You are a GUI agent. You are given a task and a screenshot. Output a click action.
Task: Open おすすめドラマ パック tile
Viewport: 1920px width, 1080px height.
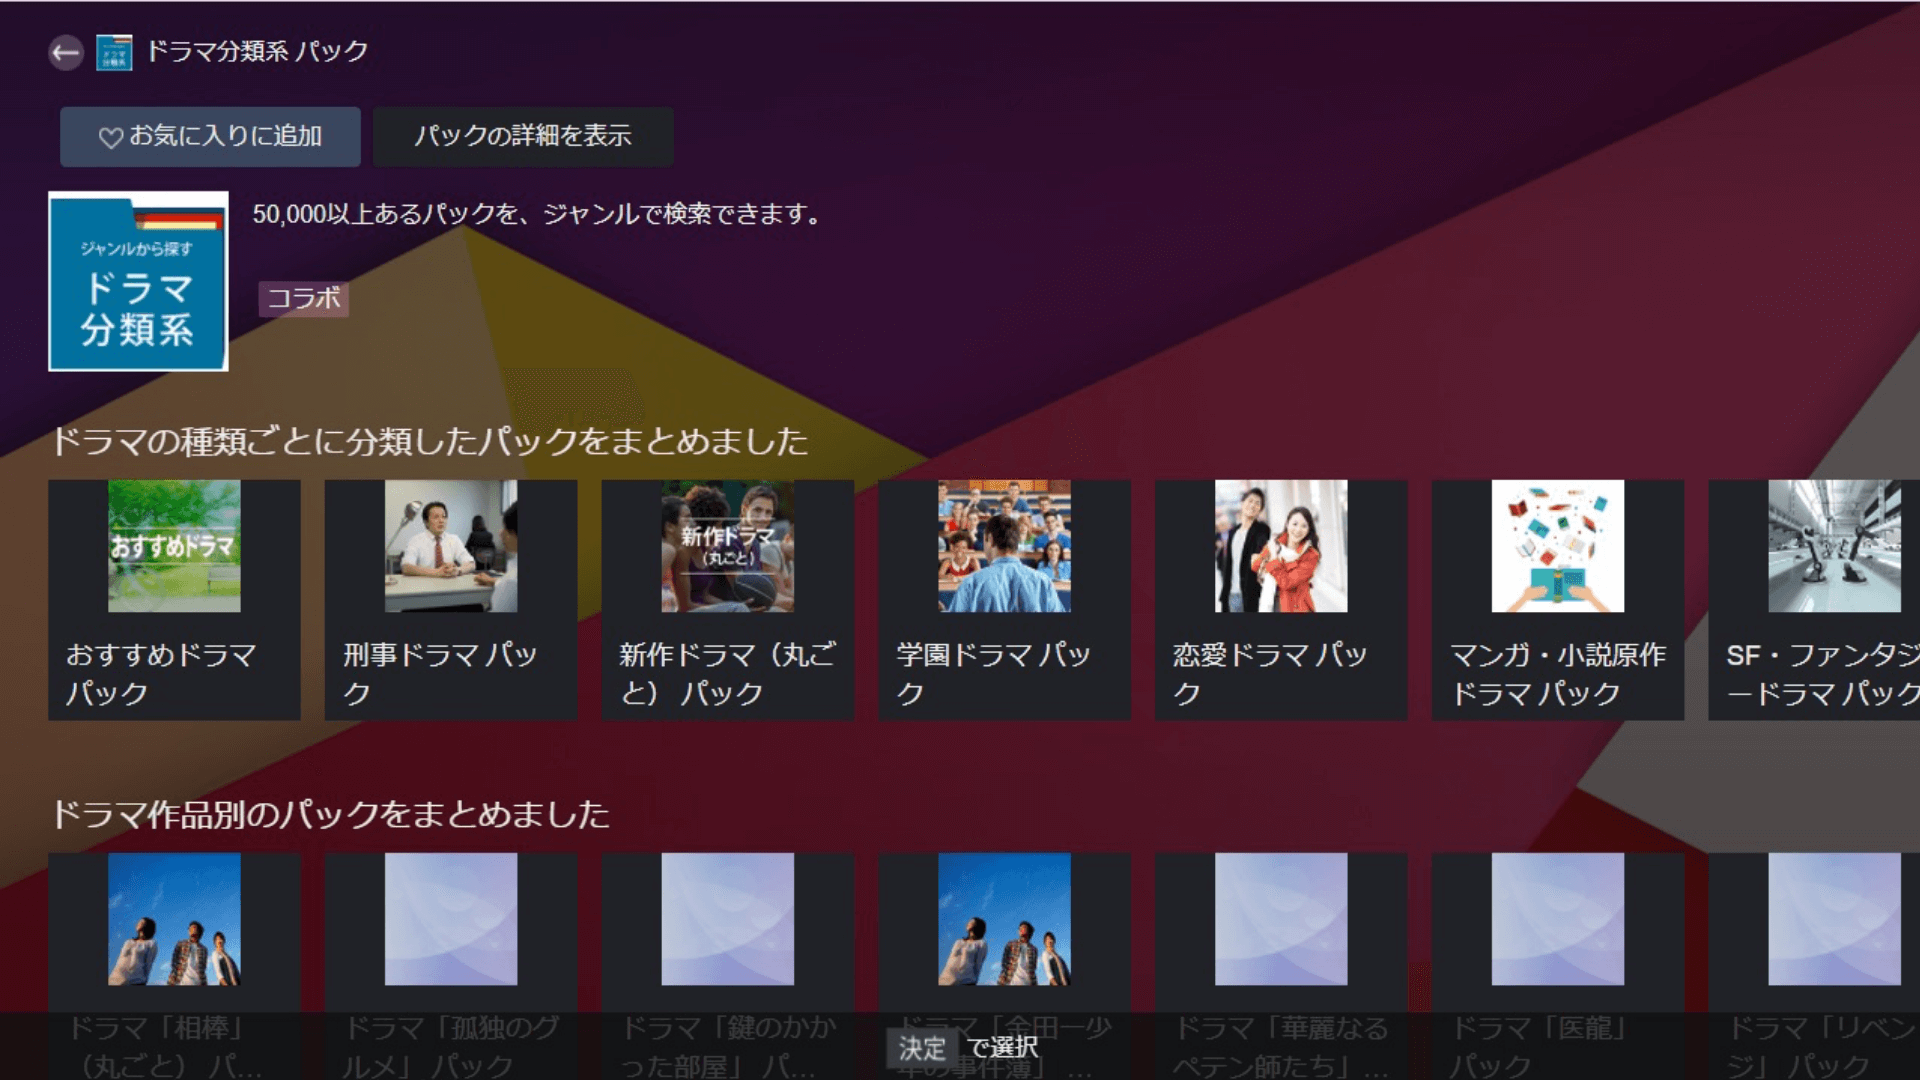click(x=174, y=600)
